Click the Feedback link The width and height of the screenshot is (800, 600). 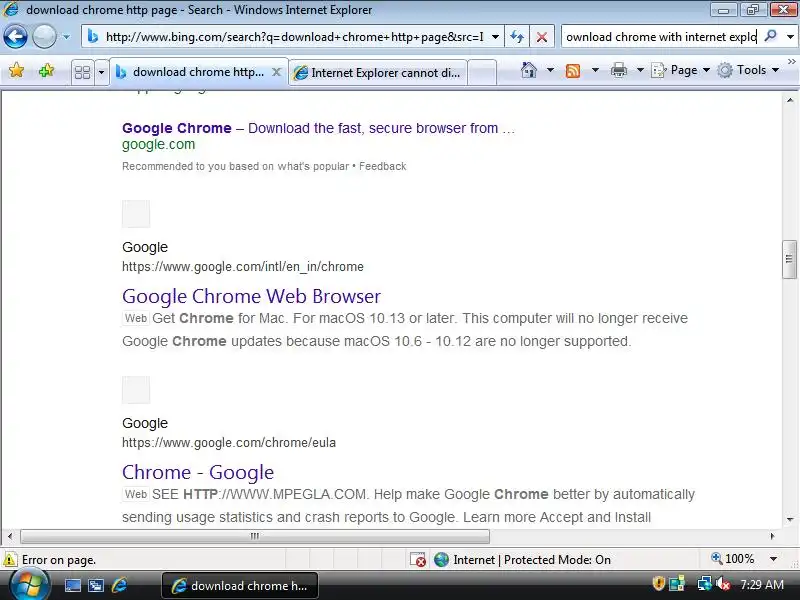[x=383, y=166]
